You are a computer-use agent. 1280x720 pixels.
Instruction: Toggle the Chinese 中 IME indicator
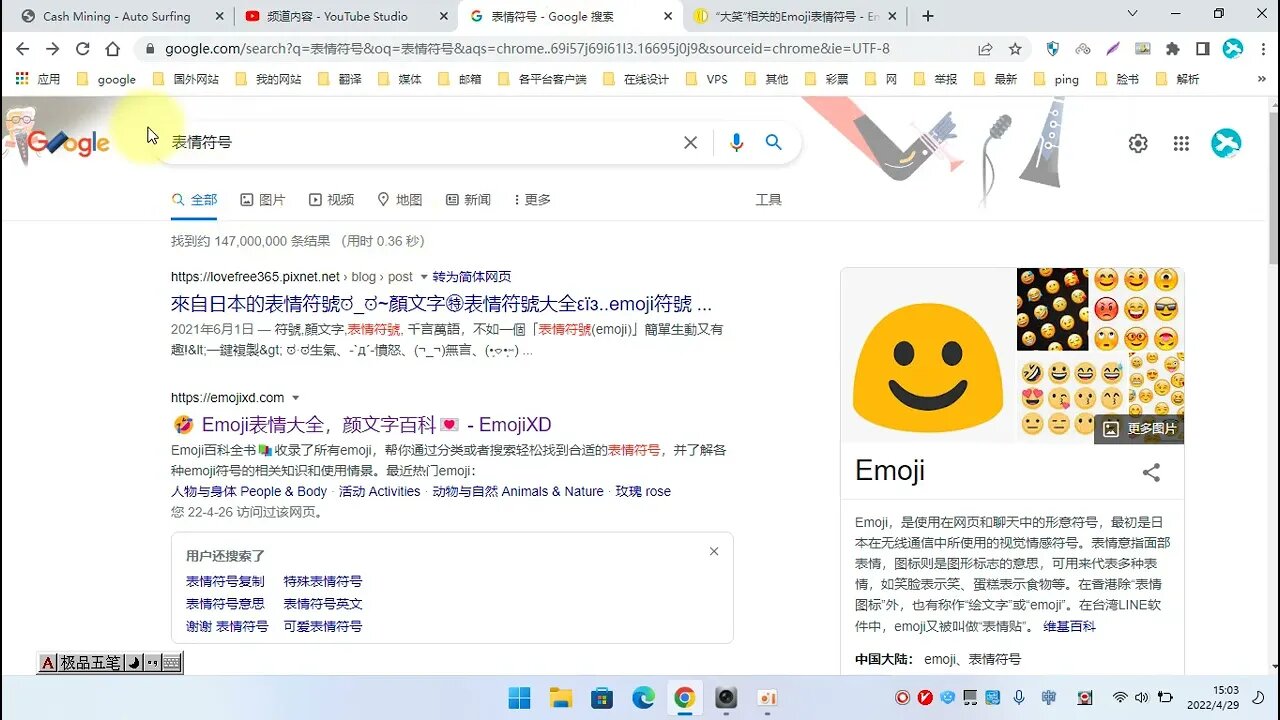click(1049, 697)
